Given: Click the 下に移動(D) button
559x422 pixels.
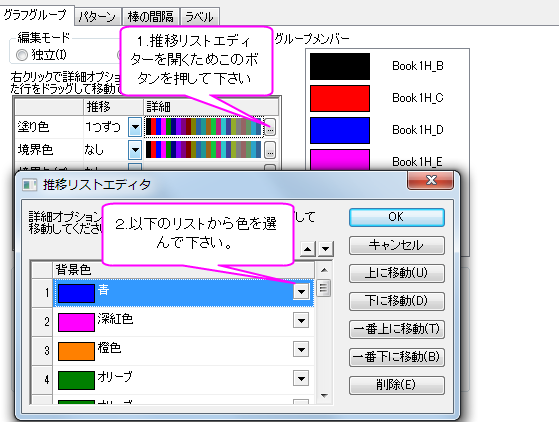Looking at the screenshot, I should 397,301.
